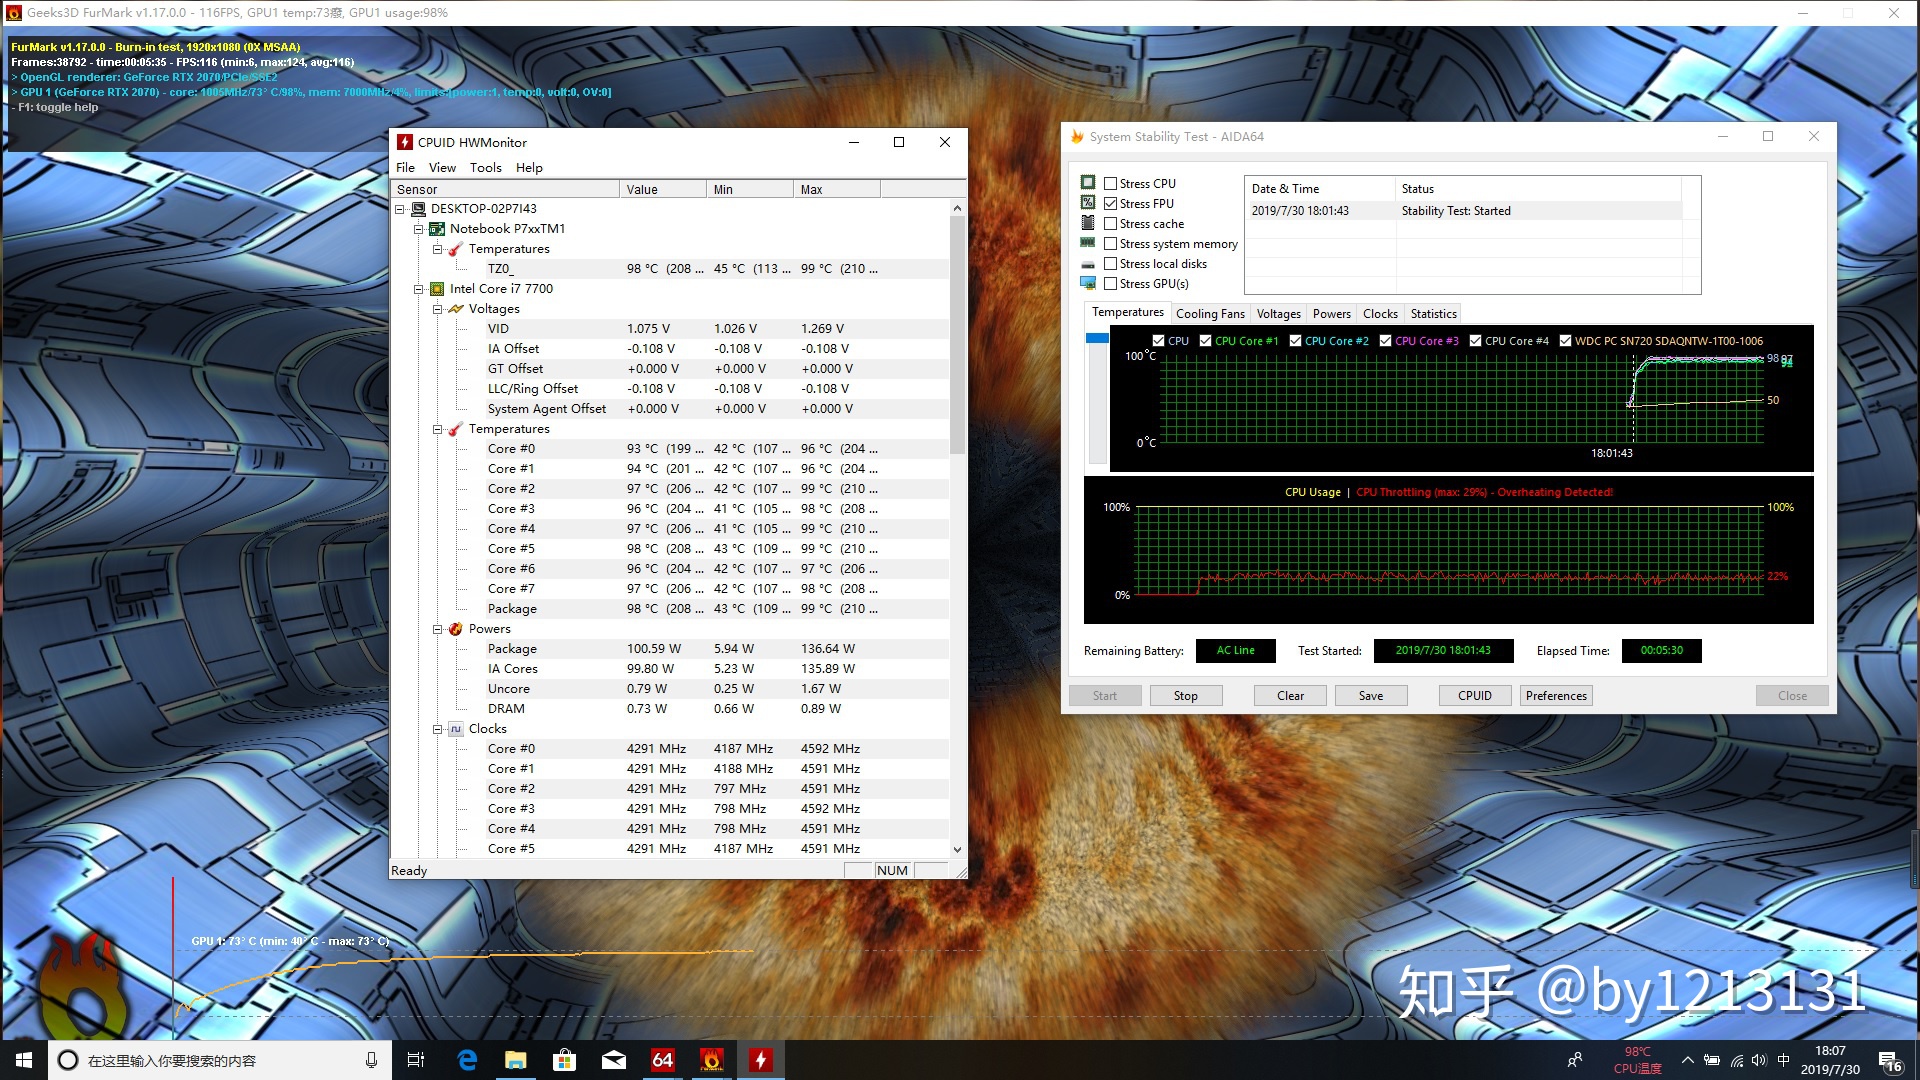
Task: Toggle CPU Core #3 graph checkbox
Action: 1385,341
